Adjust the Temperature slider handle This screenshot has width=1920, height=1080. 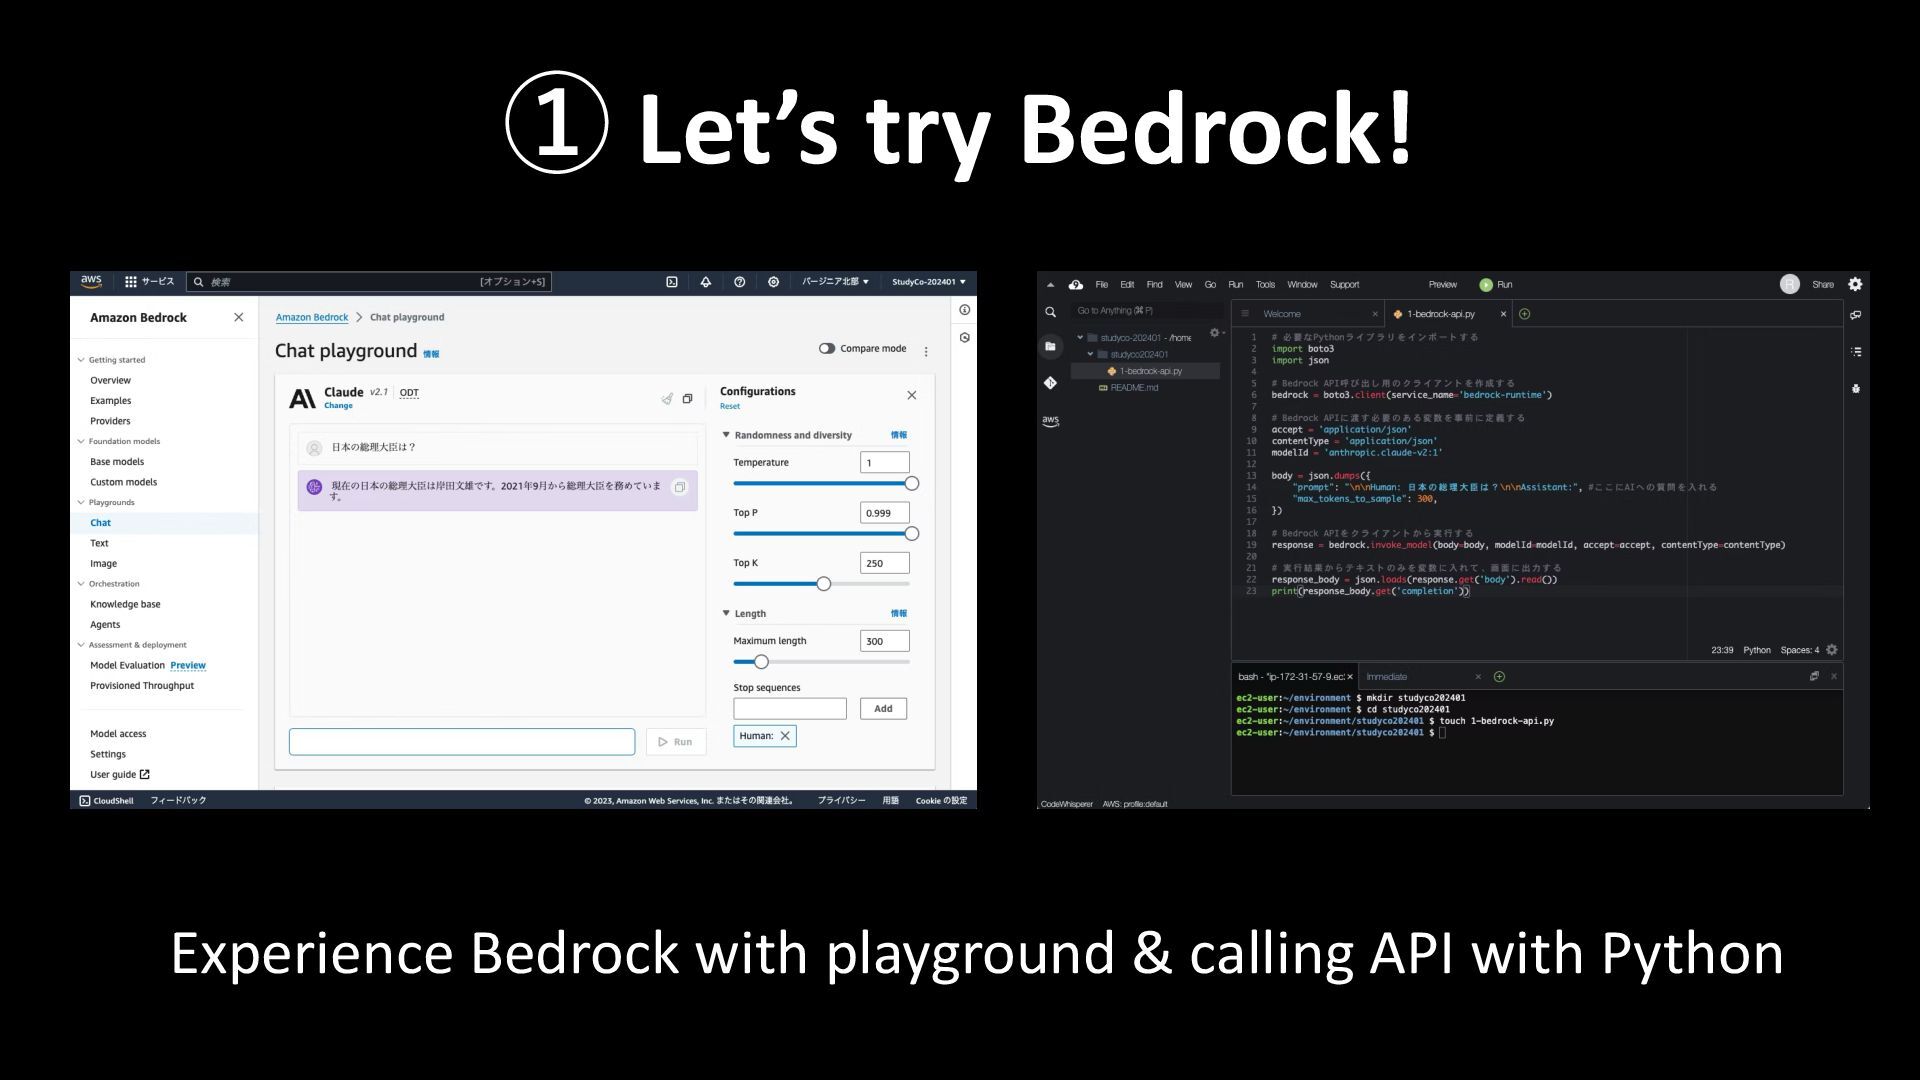912,484
